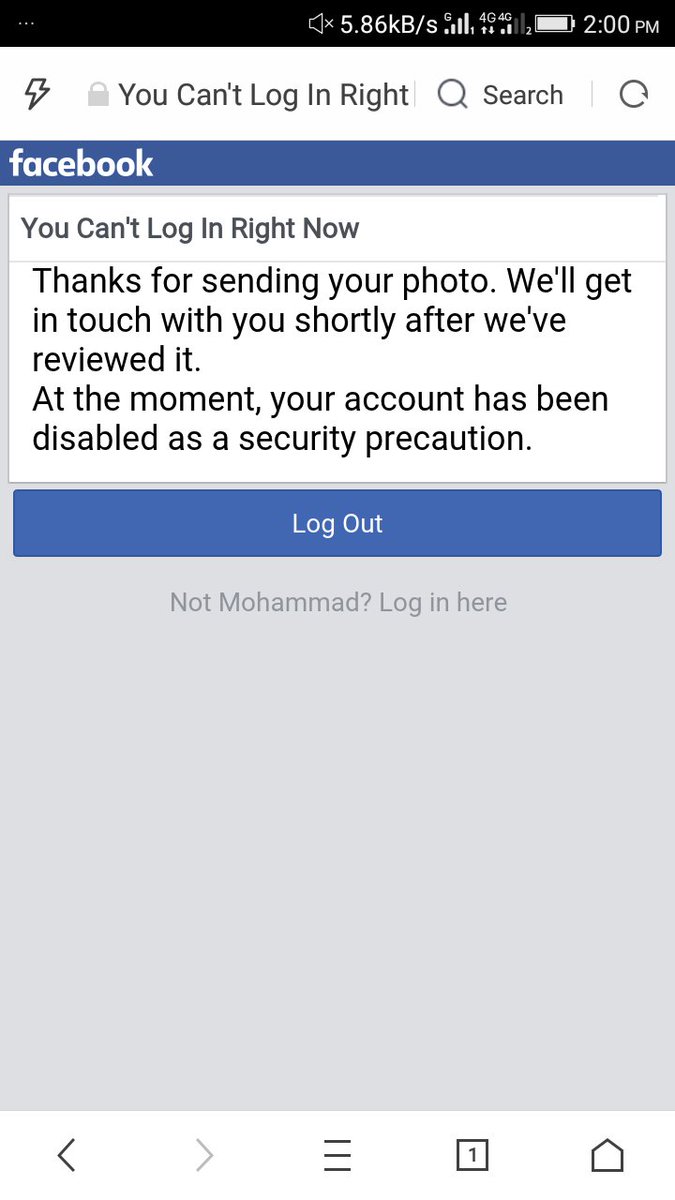Tap the facebook logo in header
The height and width of the screenshot is (1200, 675).
click(81, 163)
